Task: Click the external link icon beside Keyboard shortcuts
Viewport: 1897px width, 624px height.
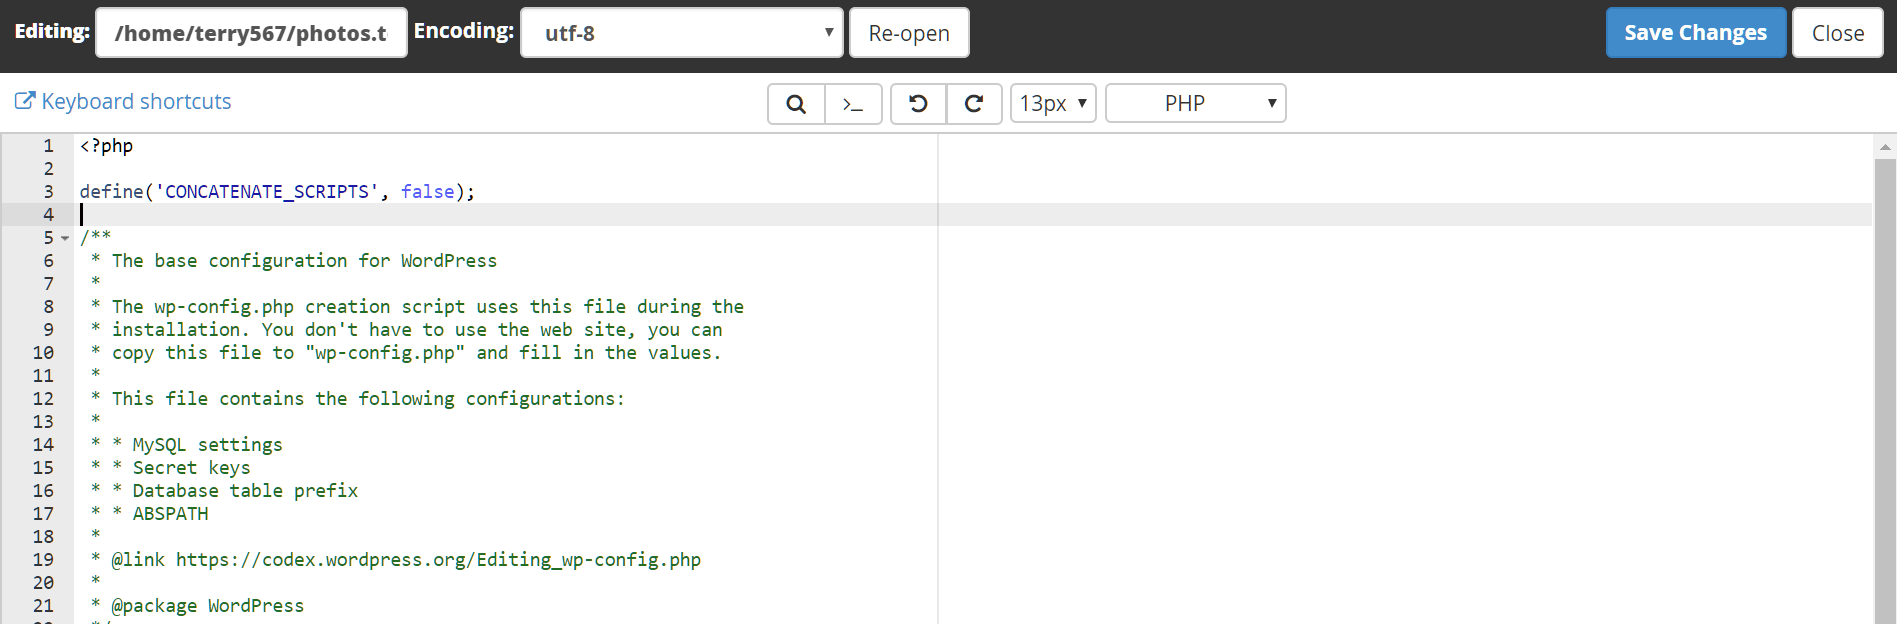Action: point(25,101)
